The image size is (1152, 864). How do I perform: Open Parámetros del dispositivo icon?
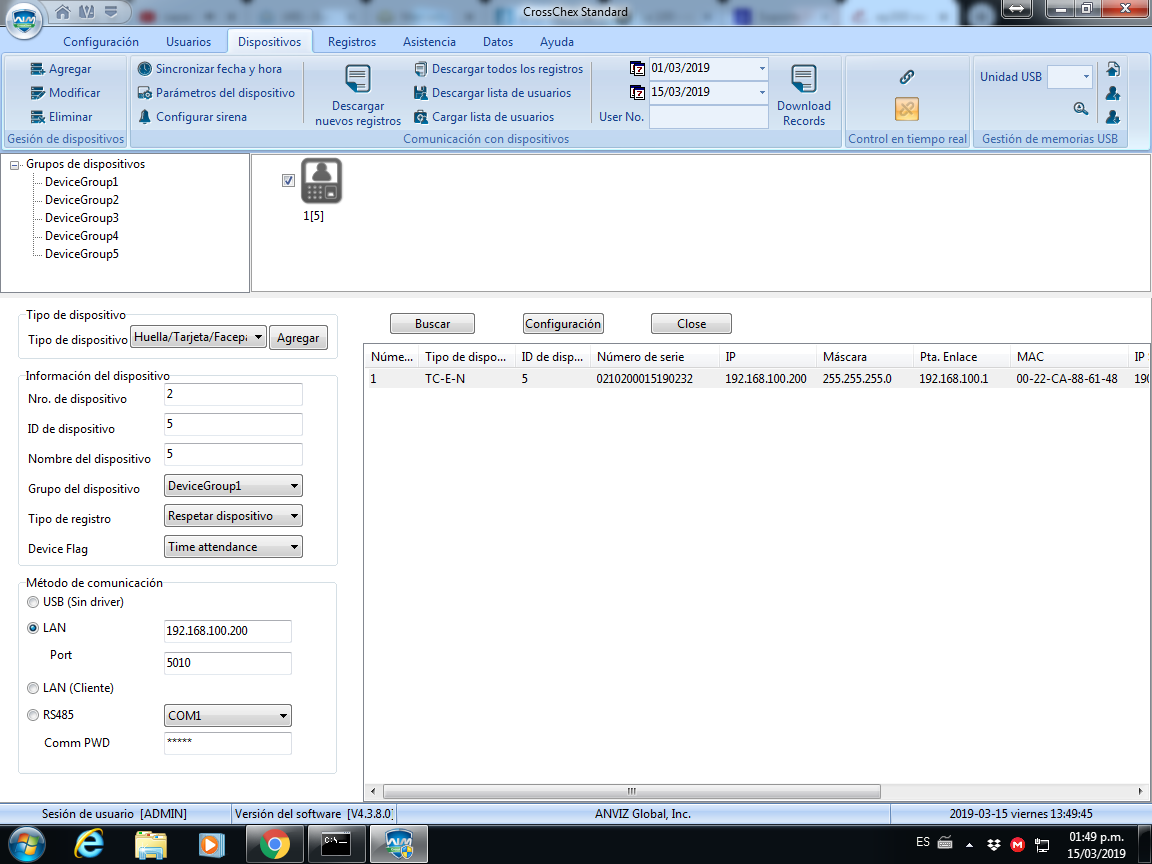click(x=145, y=93)
